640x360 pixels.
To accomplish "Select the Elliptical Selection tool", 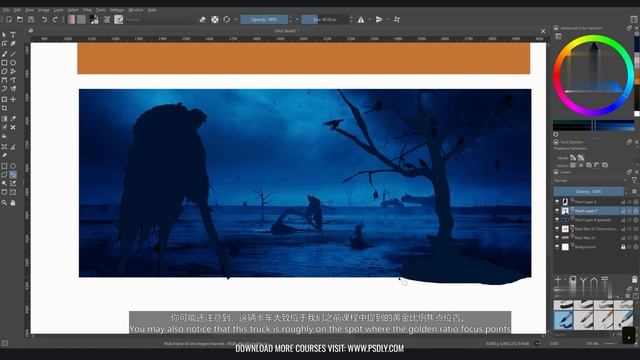I will tap(13, 166).
